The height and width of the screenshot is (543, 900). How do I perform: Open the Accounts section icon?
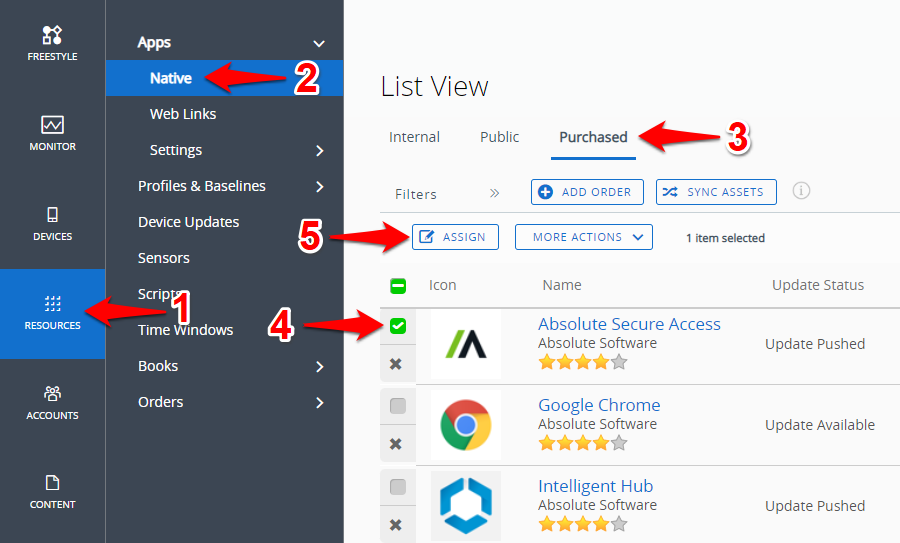click(x=52, y=394)
